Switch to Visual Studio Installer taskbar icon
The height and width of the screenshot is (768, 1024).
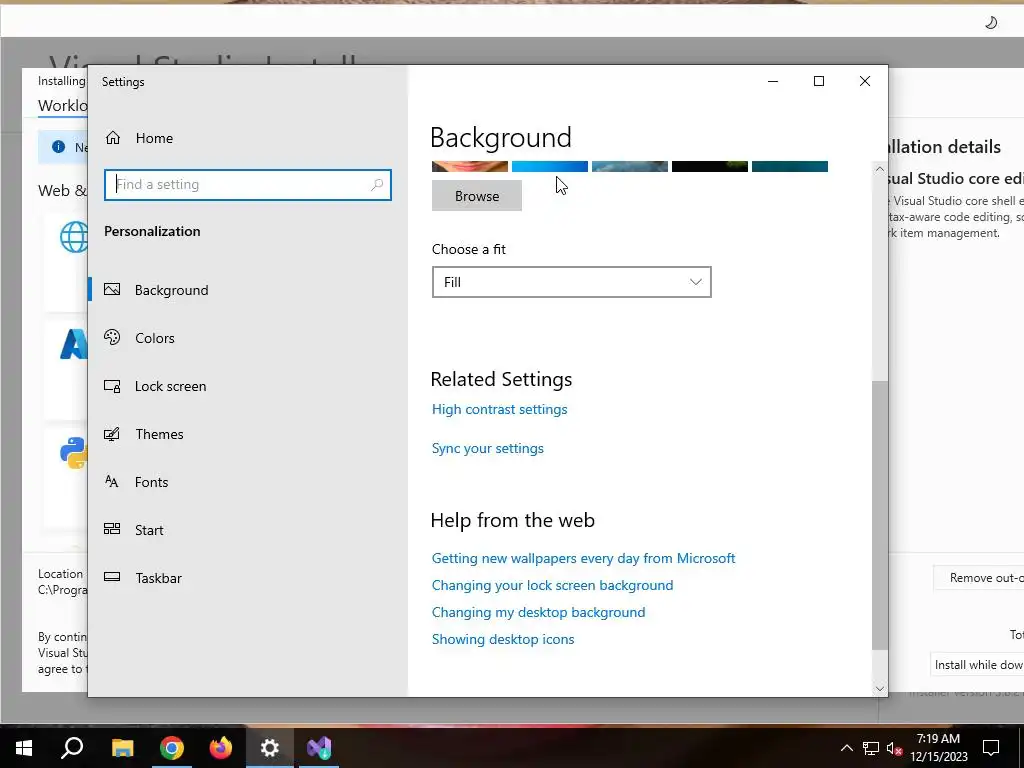coord(319,747)
